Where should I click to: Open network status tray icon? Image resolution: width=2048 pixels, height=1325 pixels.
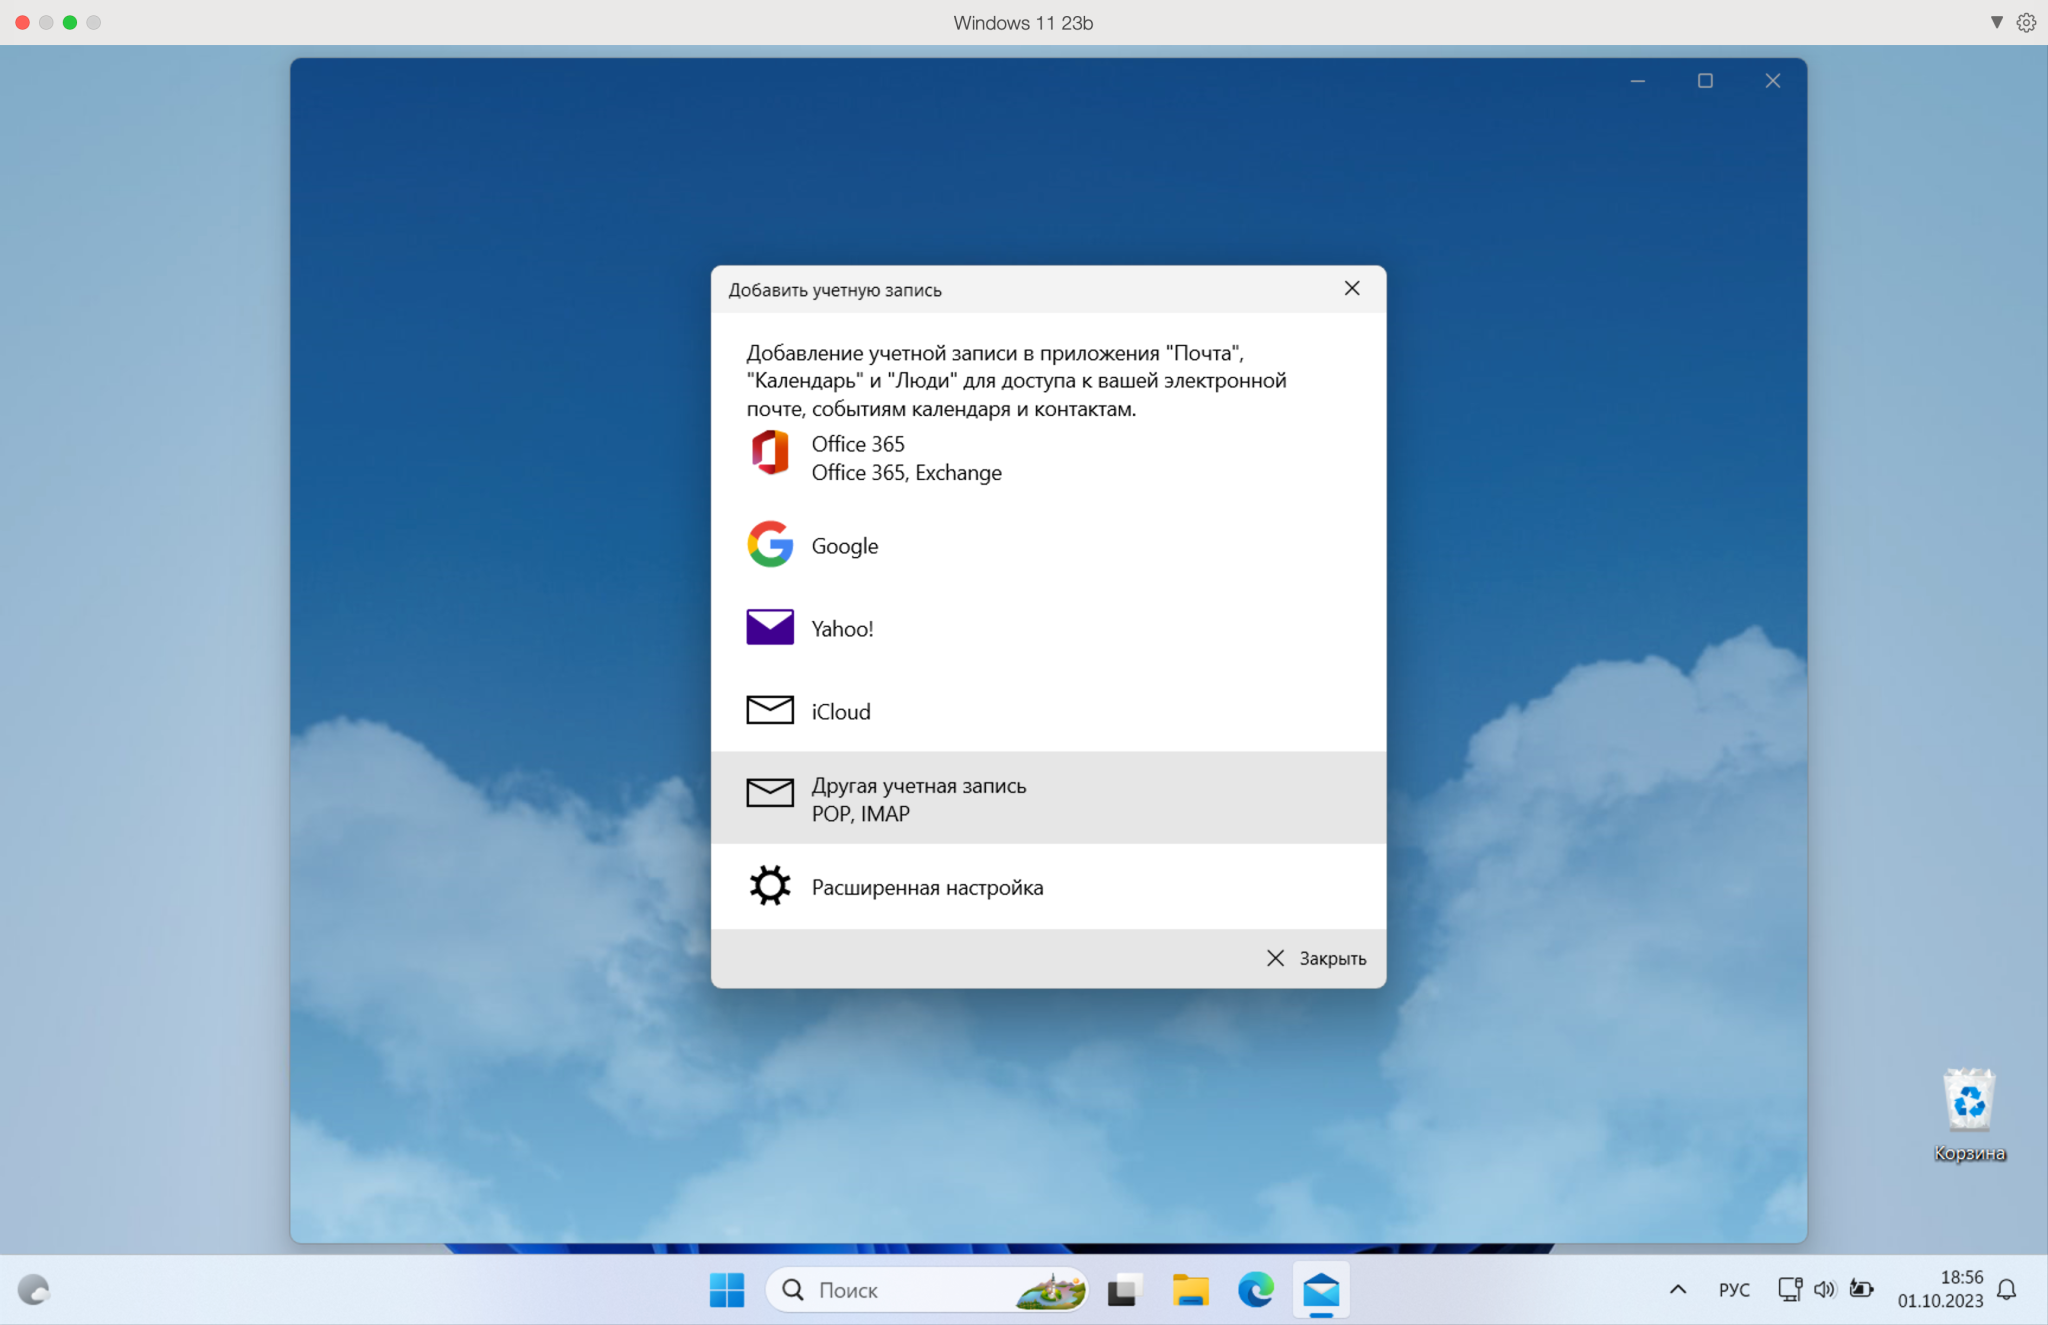(1790, 1289)
